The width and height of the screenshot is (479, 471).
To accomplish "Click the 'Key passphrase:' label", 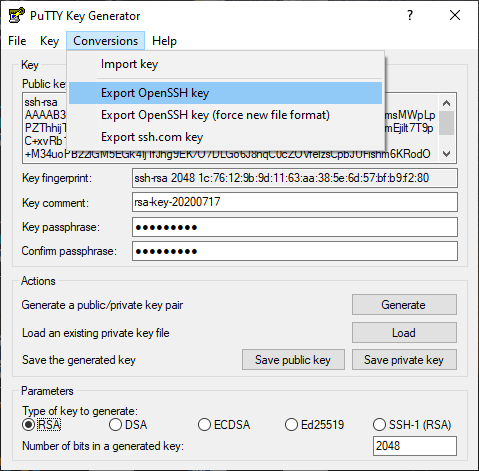I will [x=61, y=227].
